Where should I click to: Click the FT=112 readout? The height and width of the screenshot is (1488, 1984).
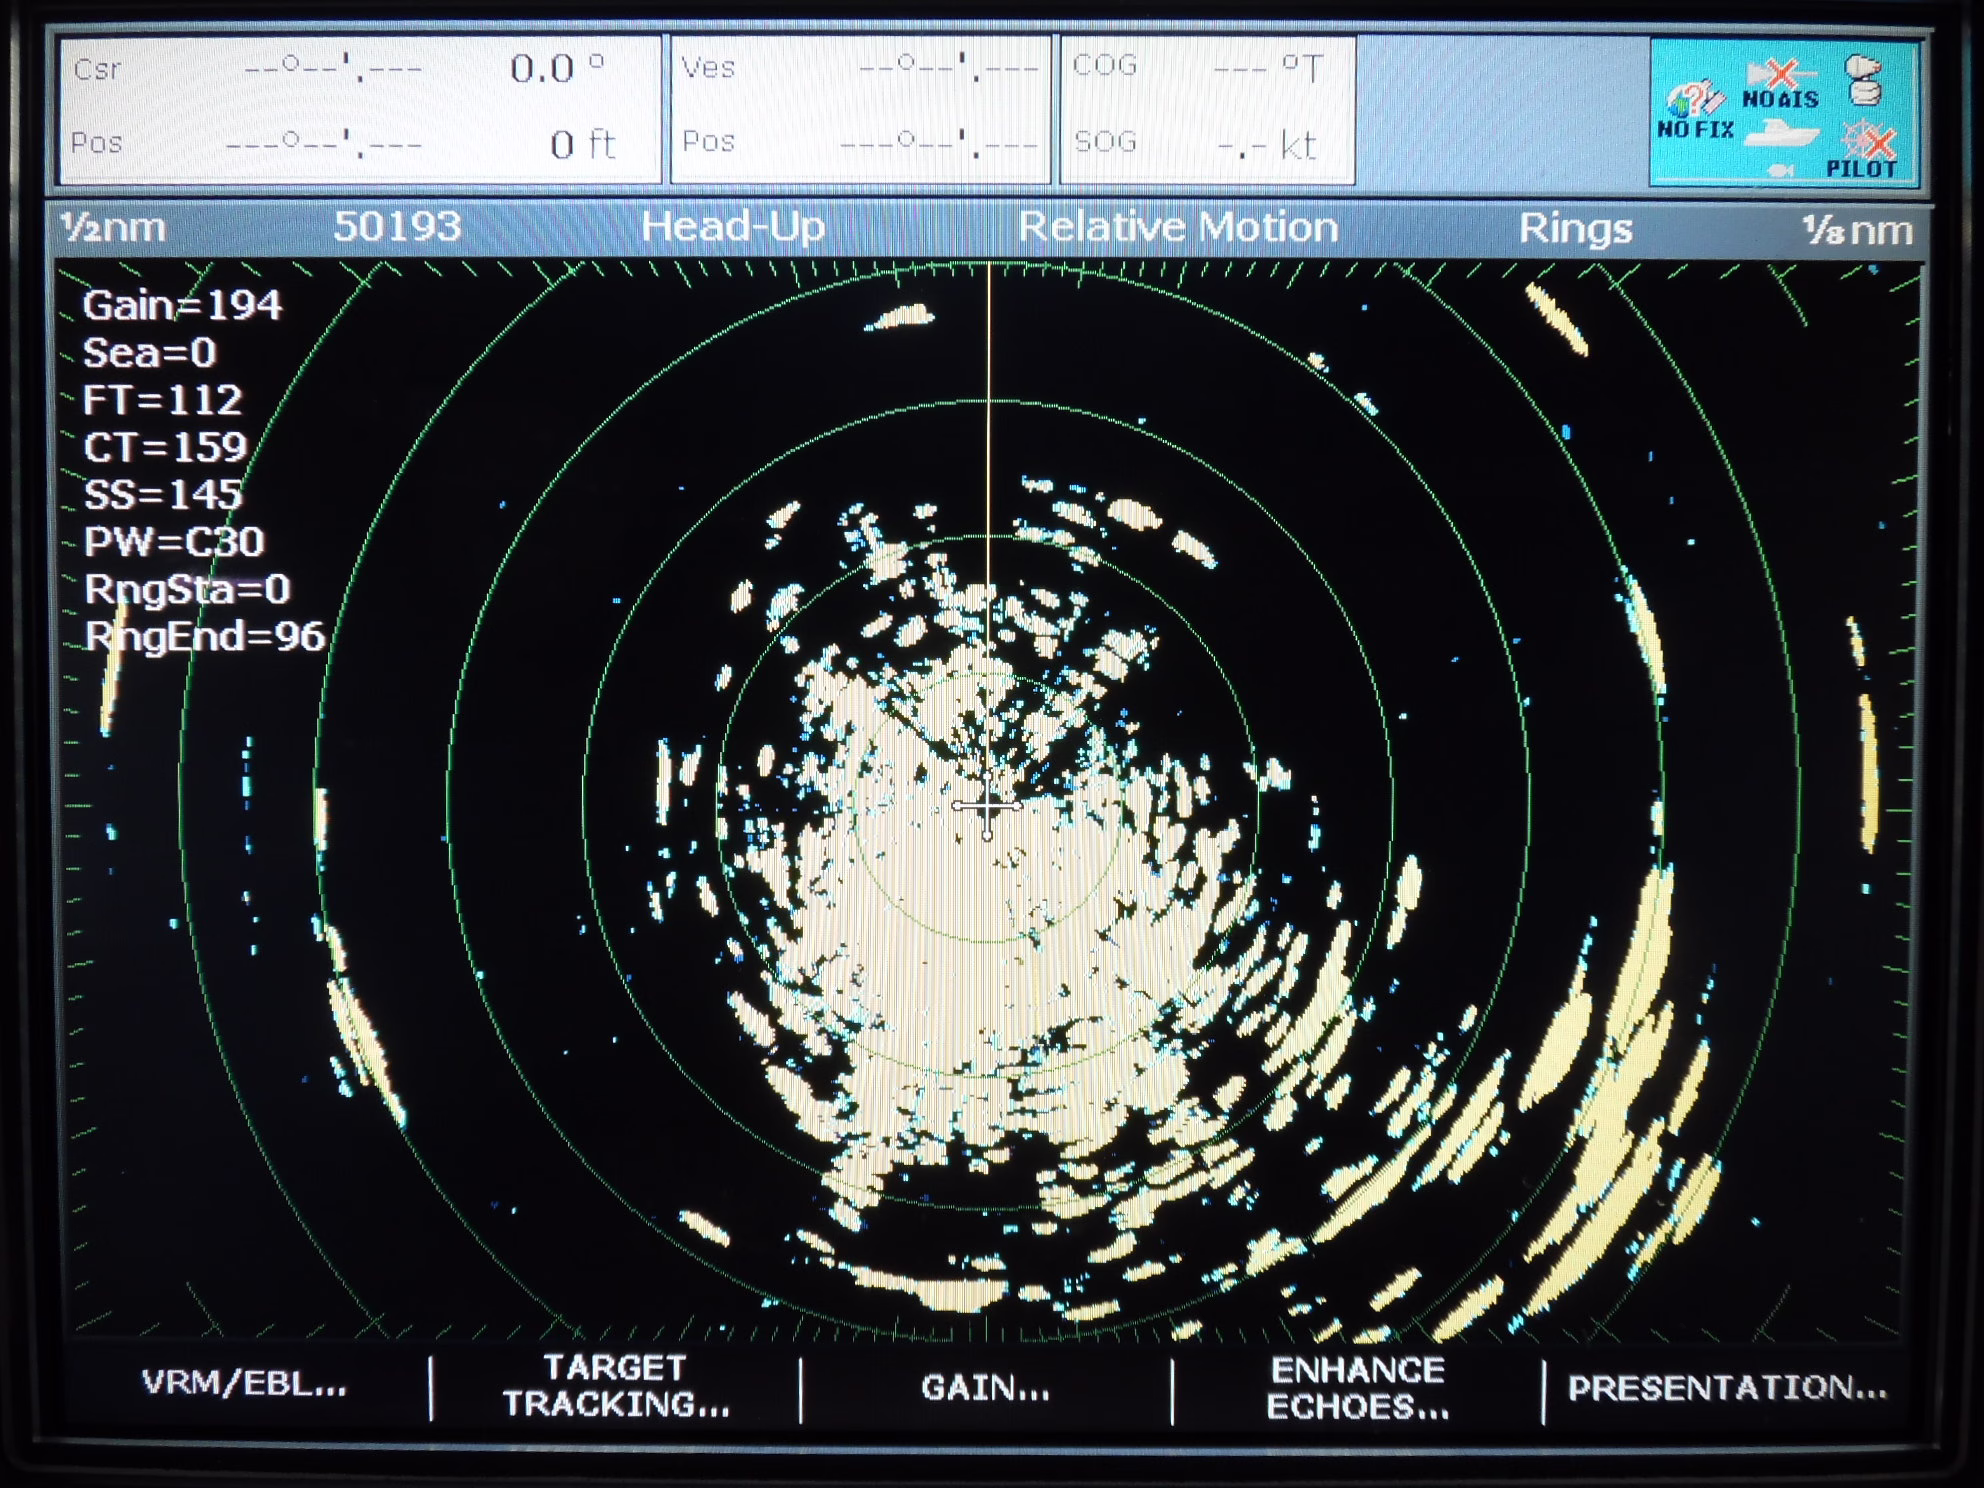tap(162, 400)
